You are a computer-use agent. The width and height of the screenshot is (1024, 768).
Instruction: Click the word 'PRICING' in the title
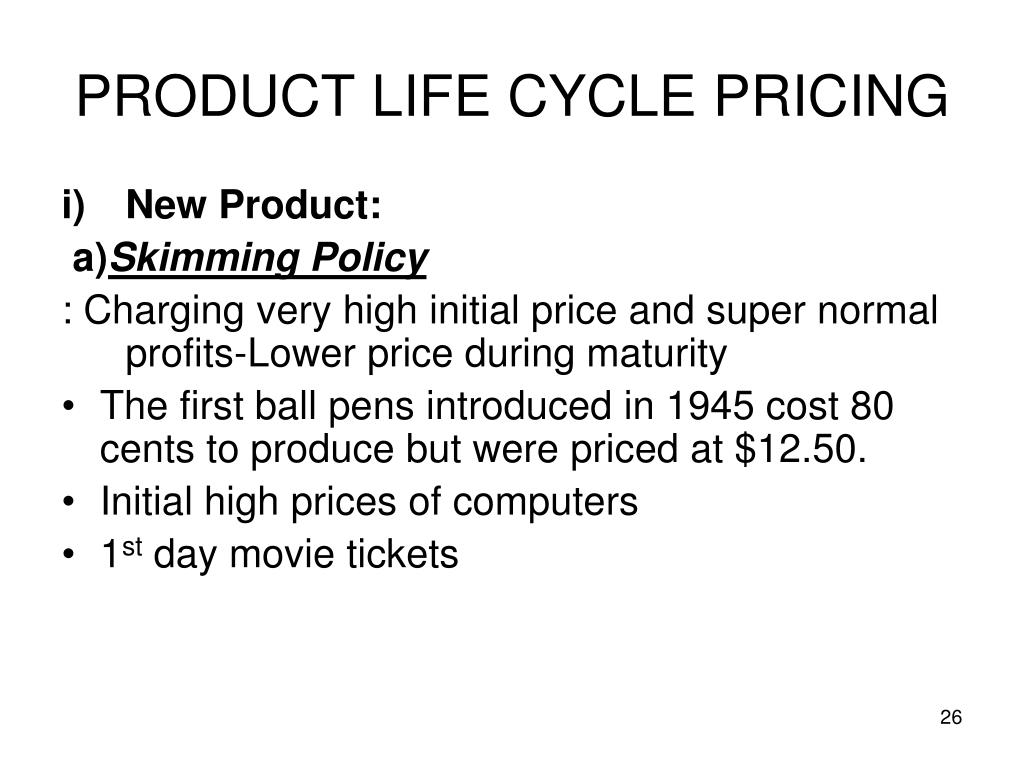[x=831, y=96]
